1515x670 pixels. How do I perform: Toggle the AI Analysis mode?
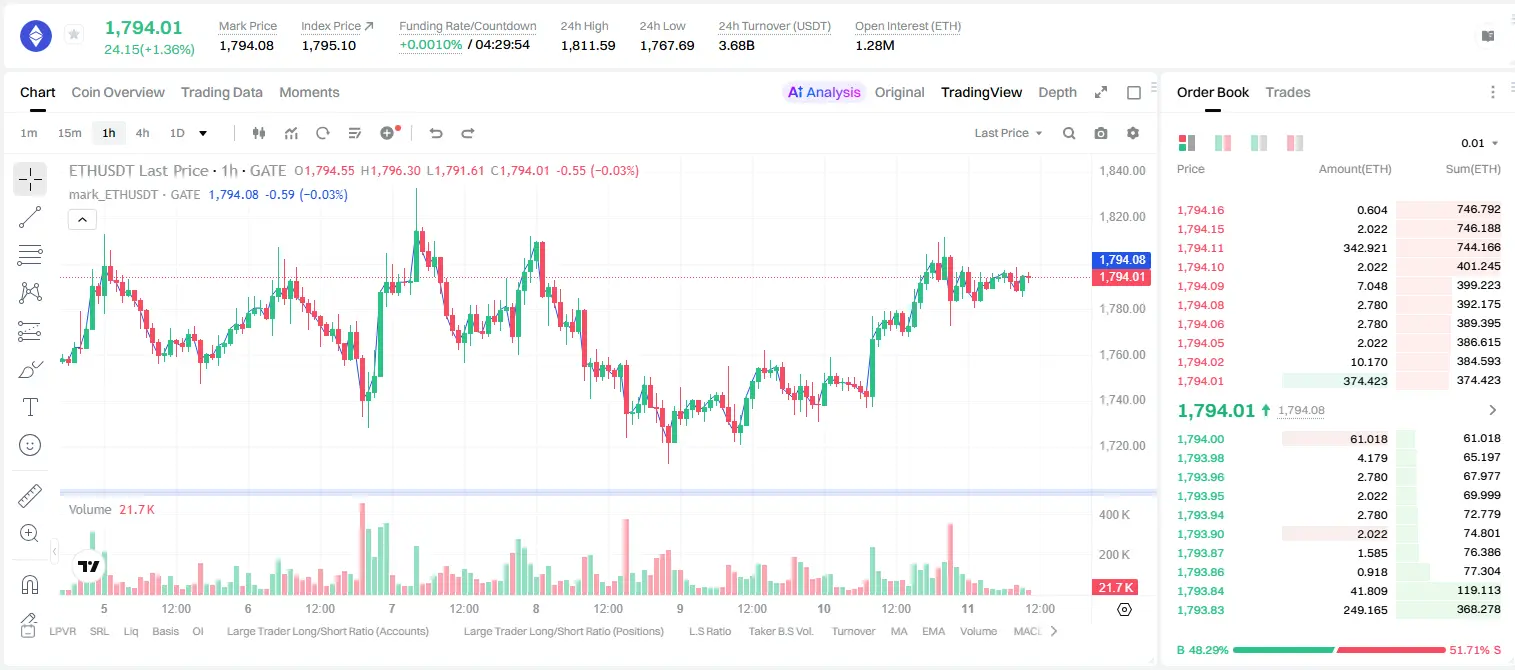(x=824, y=92)
